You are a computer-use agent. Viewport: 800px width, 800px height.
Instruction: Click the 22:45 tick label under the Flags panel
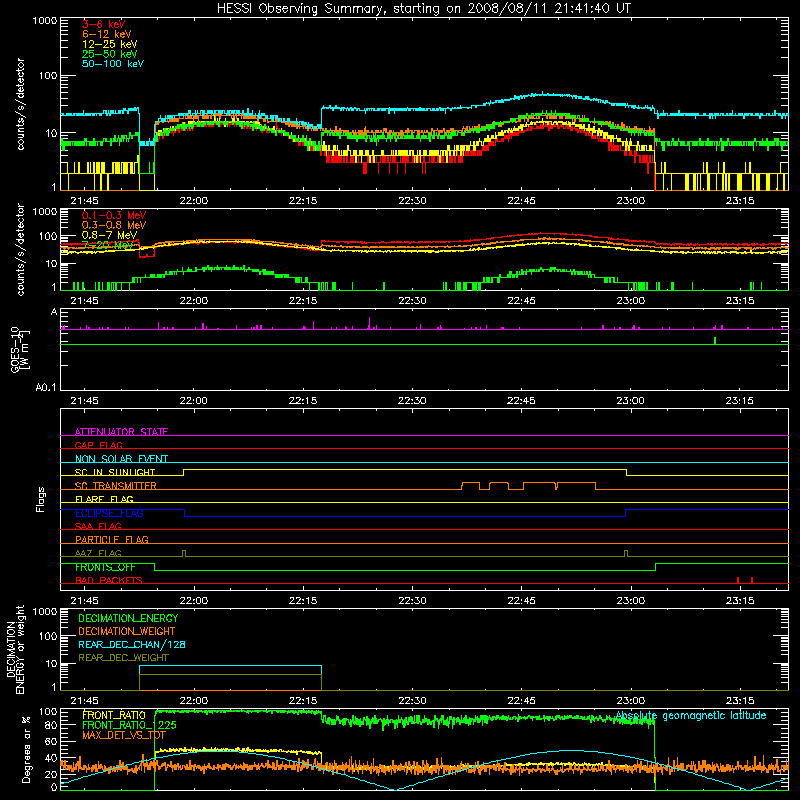coord(521,601)
